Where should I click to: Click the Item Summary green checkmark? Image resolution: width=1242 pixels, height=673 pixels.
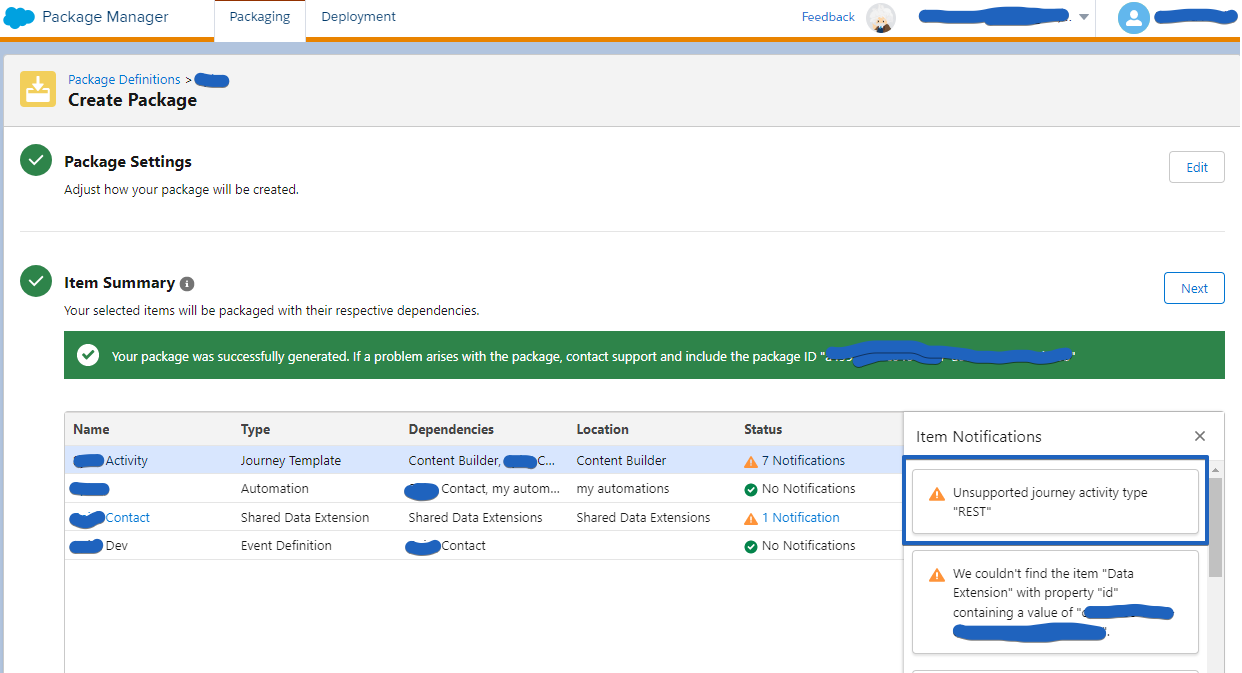(x=36, y=282)
